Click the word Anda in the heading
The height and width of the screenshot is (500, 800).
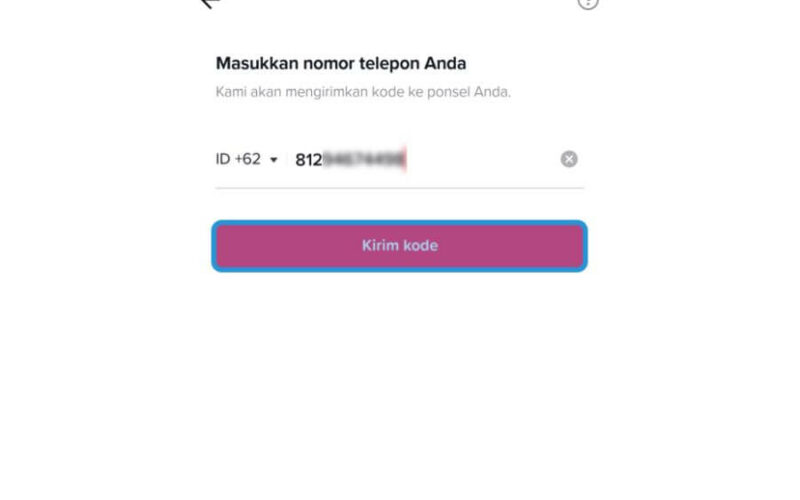pos(445,63)
